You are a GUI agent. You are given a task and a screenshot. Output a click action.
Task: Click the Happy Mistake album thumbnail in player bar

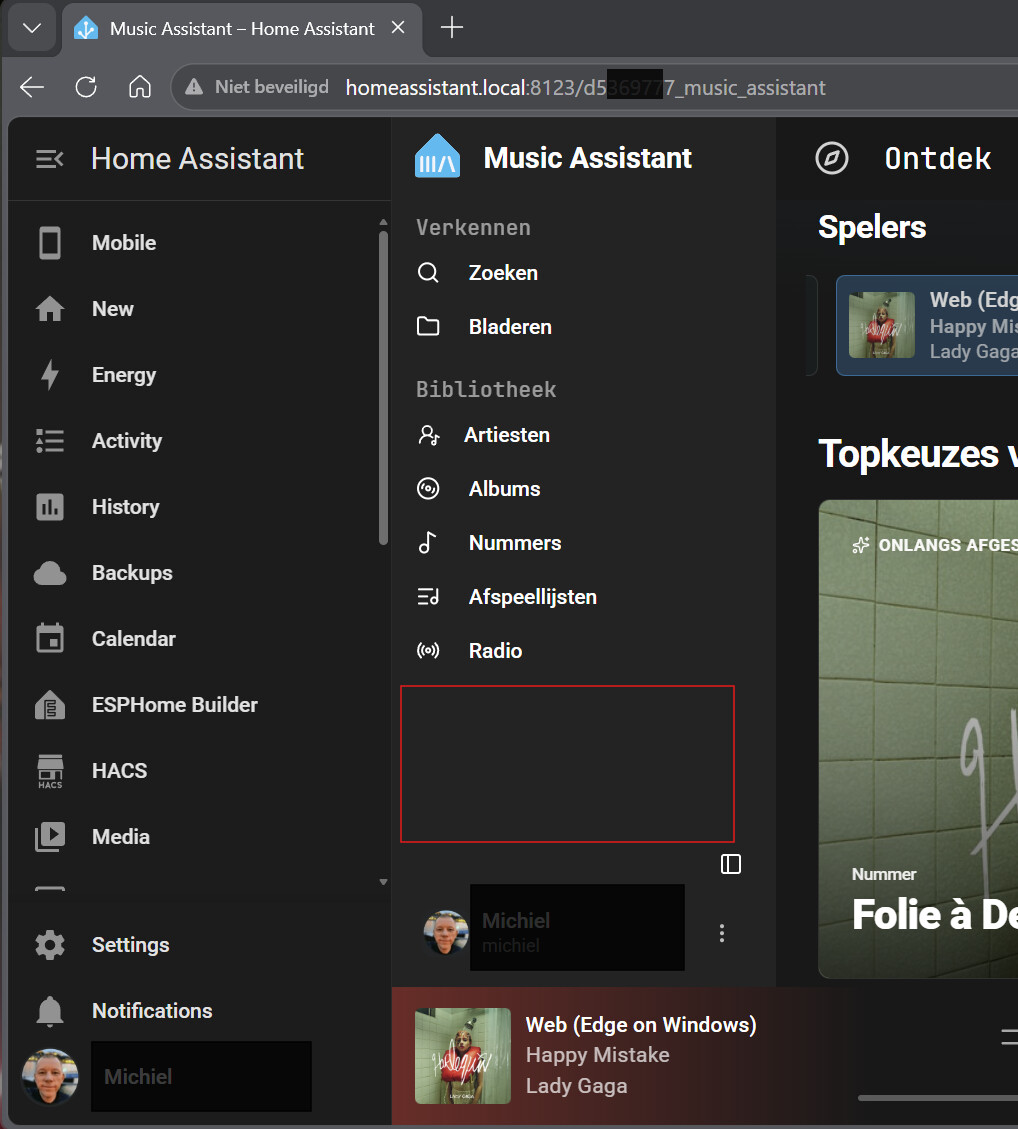pos(463,1056)
